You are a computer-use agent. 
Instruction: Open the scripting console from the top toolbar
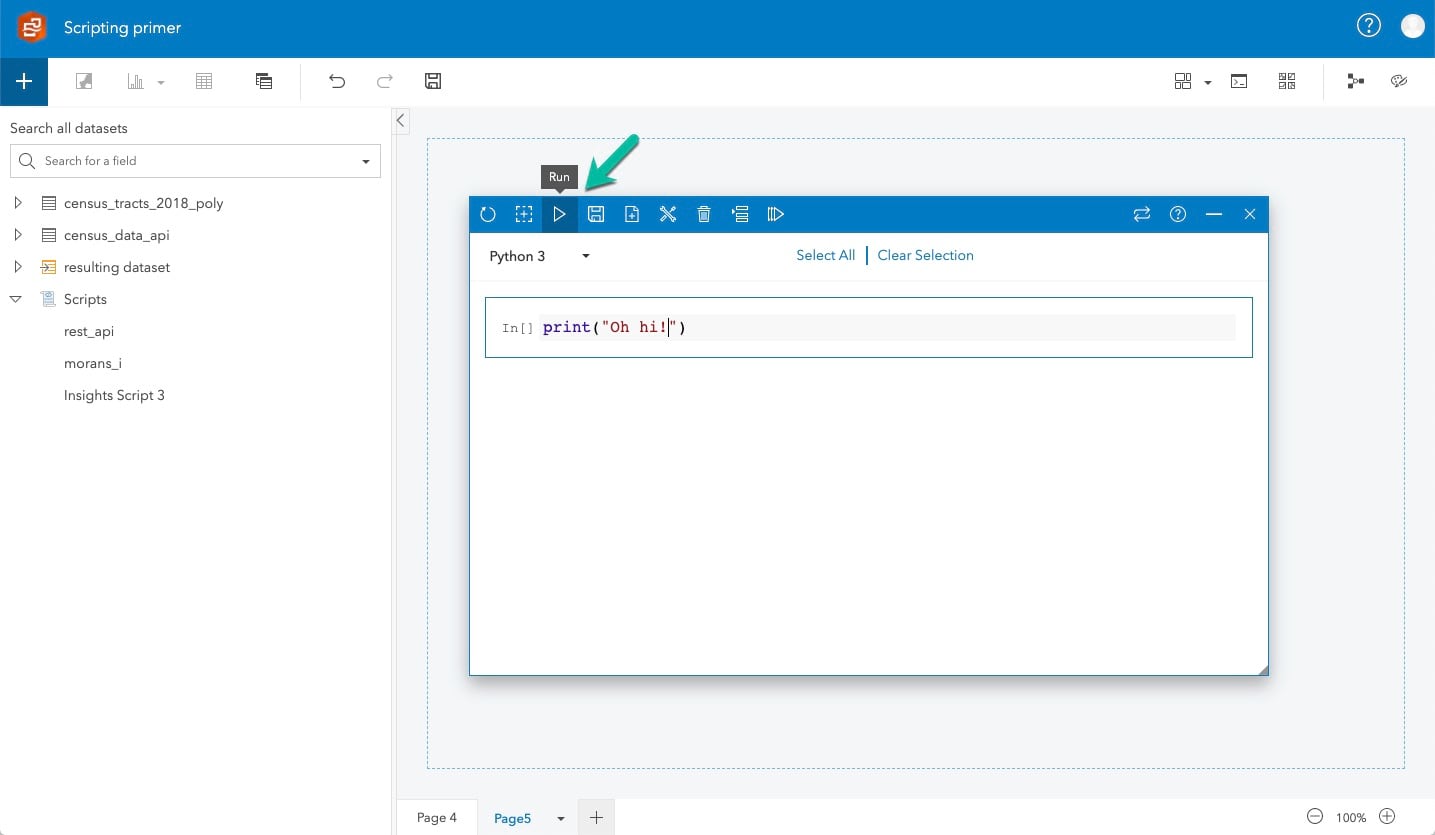click(1239, 81)
